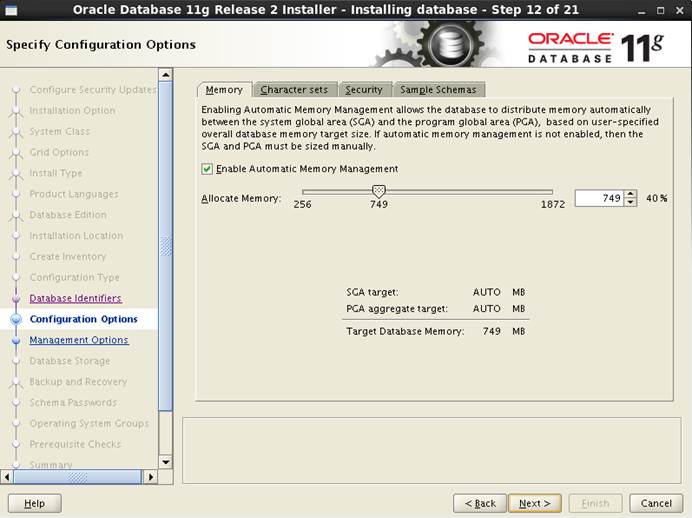Go to previous step with Back button
Screen dimensions: 692x518
point(480,503)
